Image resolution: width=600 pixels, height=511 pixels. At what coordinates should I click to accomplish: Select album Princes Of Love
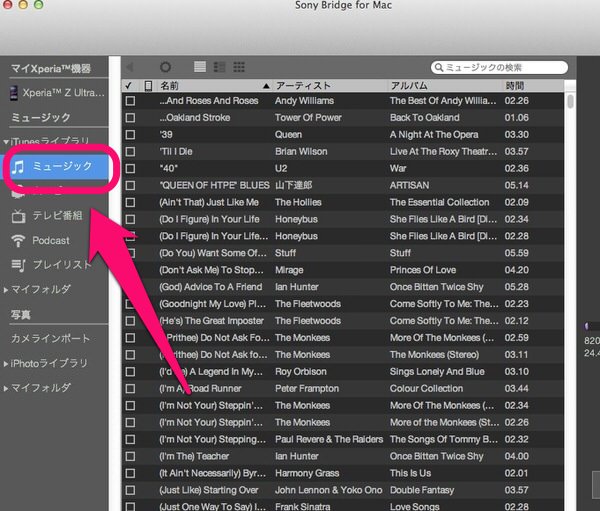click(x=423, y=270)
